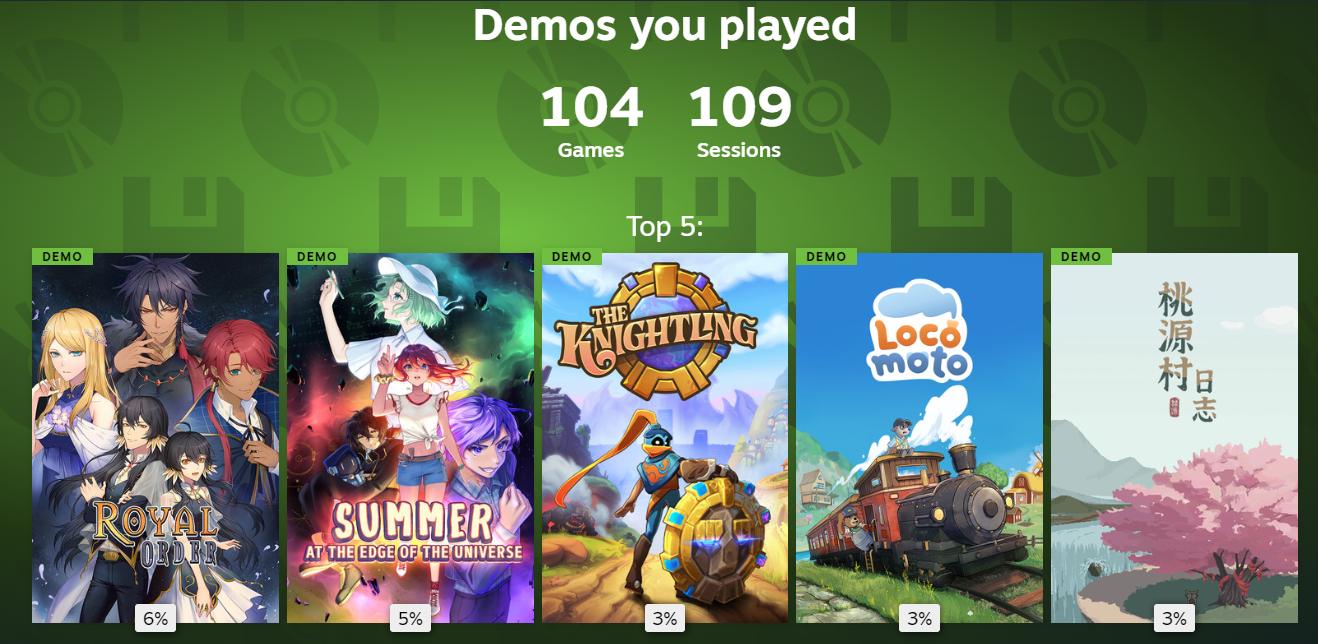Click the DEMO badge on Summer cover

tap(317, 257)
